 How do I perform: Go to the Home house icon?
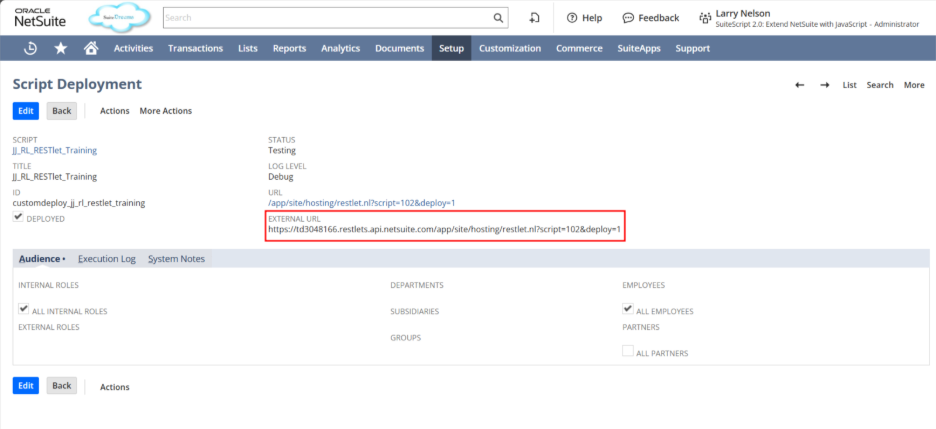click(91, 48)
